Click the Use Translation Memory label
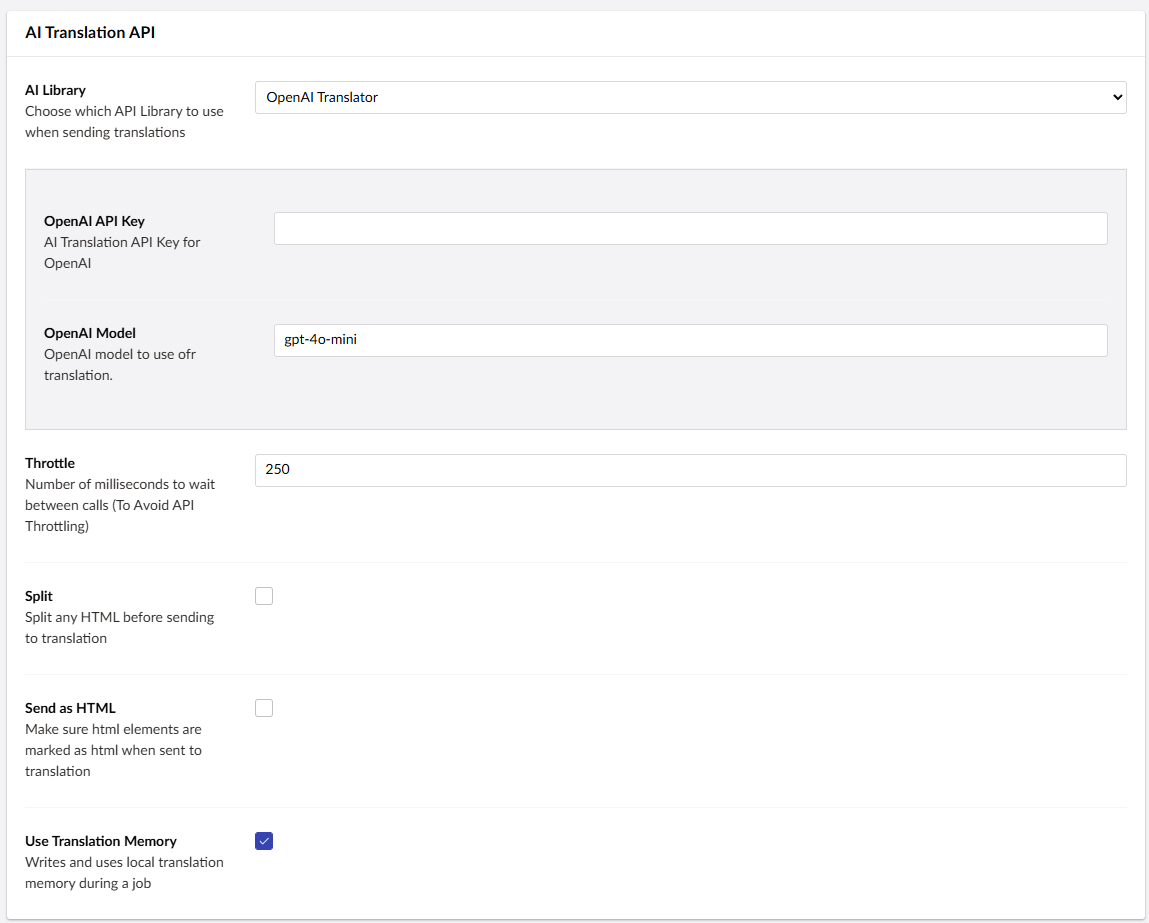The width and height of the screenshot is (1149, 923). pyautogui.click(x=101, y=841)
